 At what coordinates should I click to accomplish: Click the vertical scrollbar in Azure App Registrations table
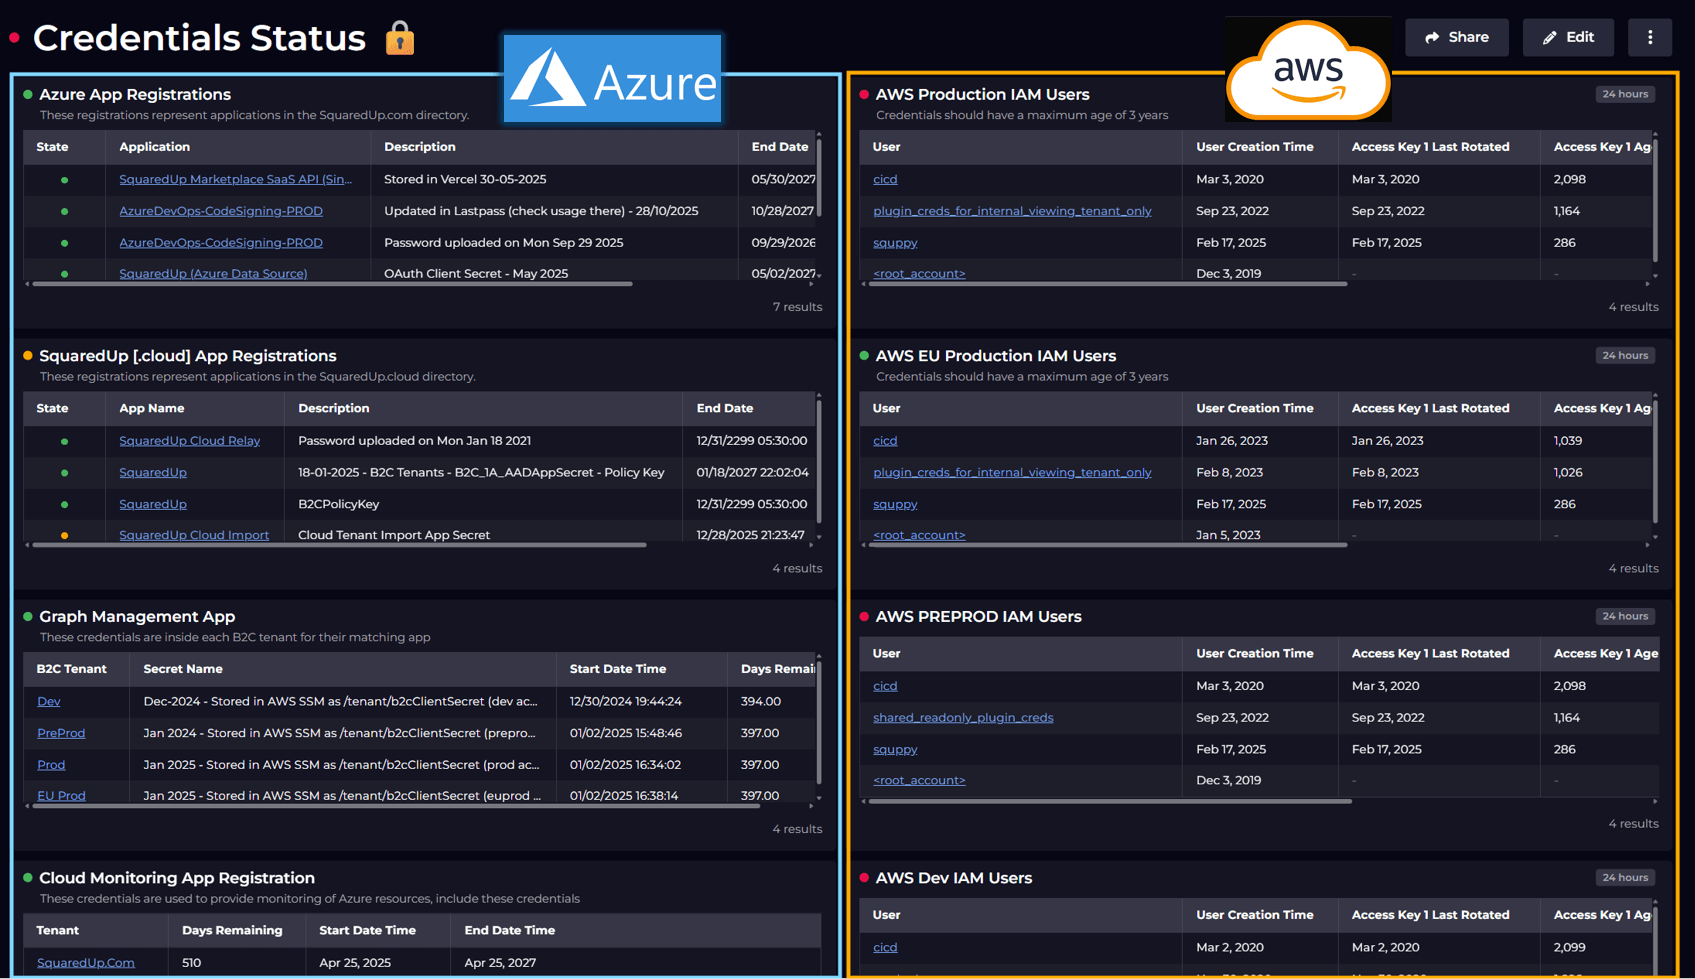click(819, 176)
